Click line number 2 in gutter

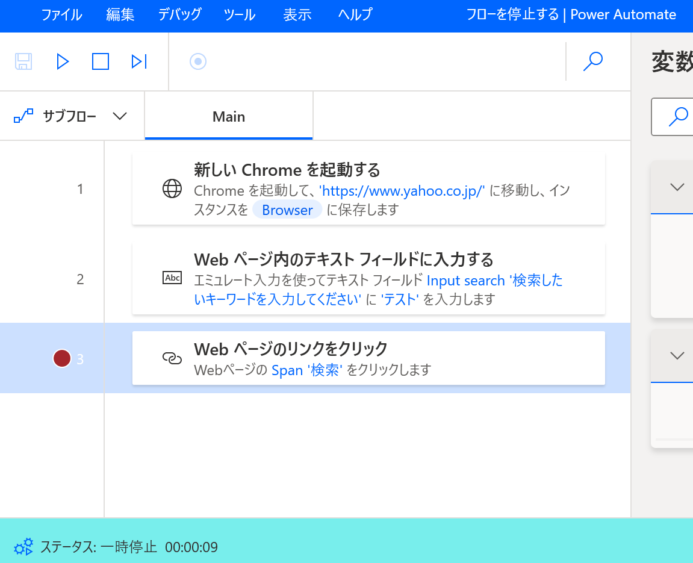coord(80,279)
